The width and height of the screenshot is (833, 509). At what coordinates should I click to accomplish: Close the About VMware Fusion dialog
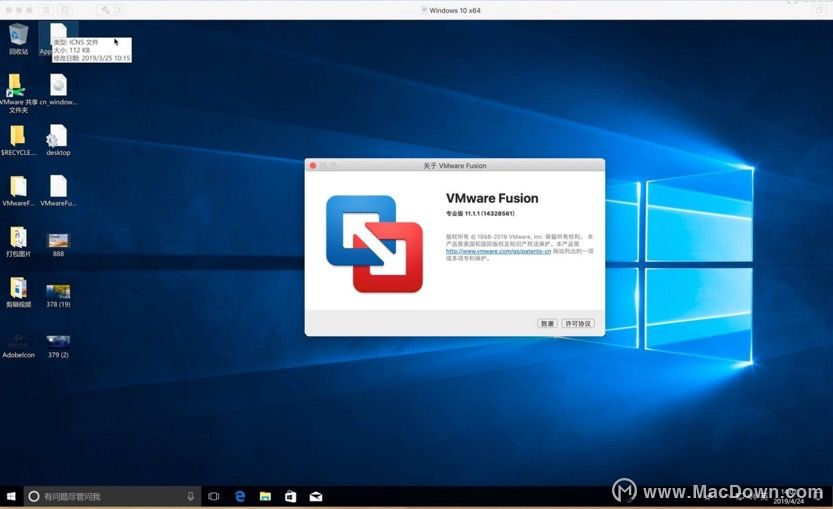(313, 166)
